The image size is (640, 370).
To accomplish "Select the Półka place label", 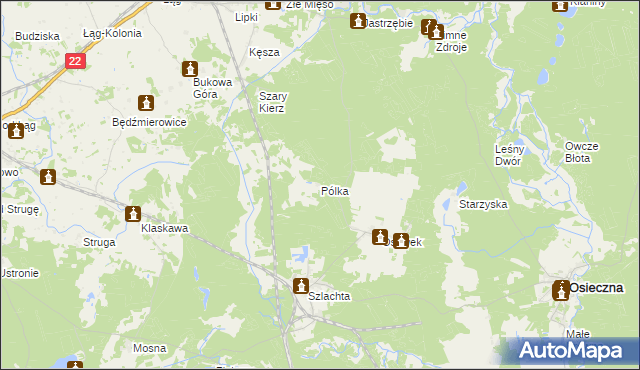I will (335, 191).
